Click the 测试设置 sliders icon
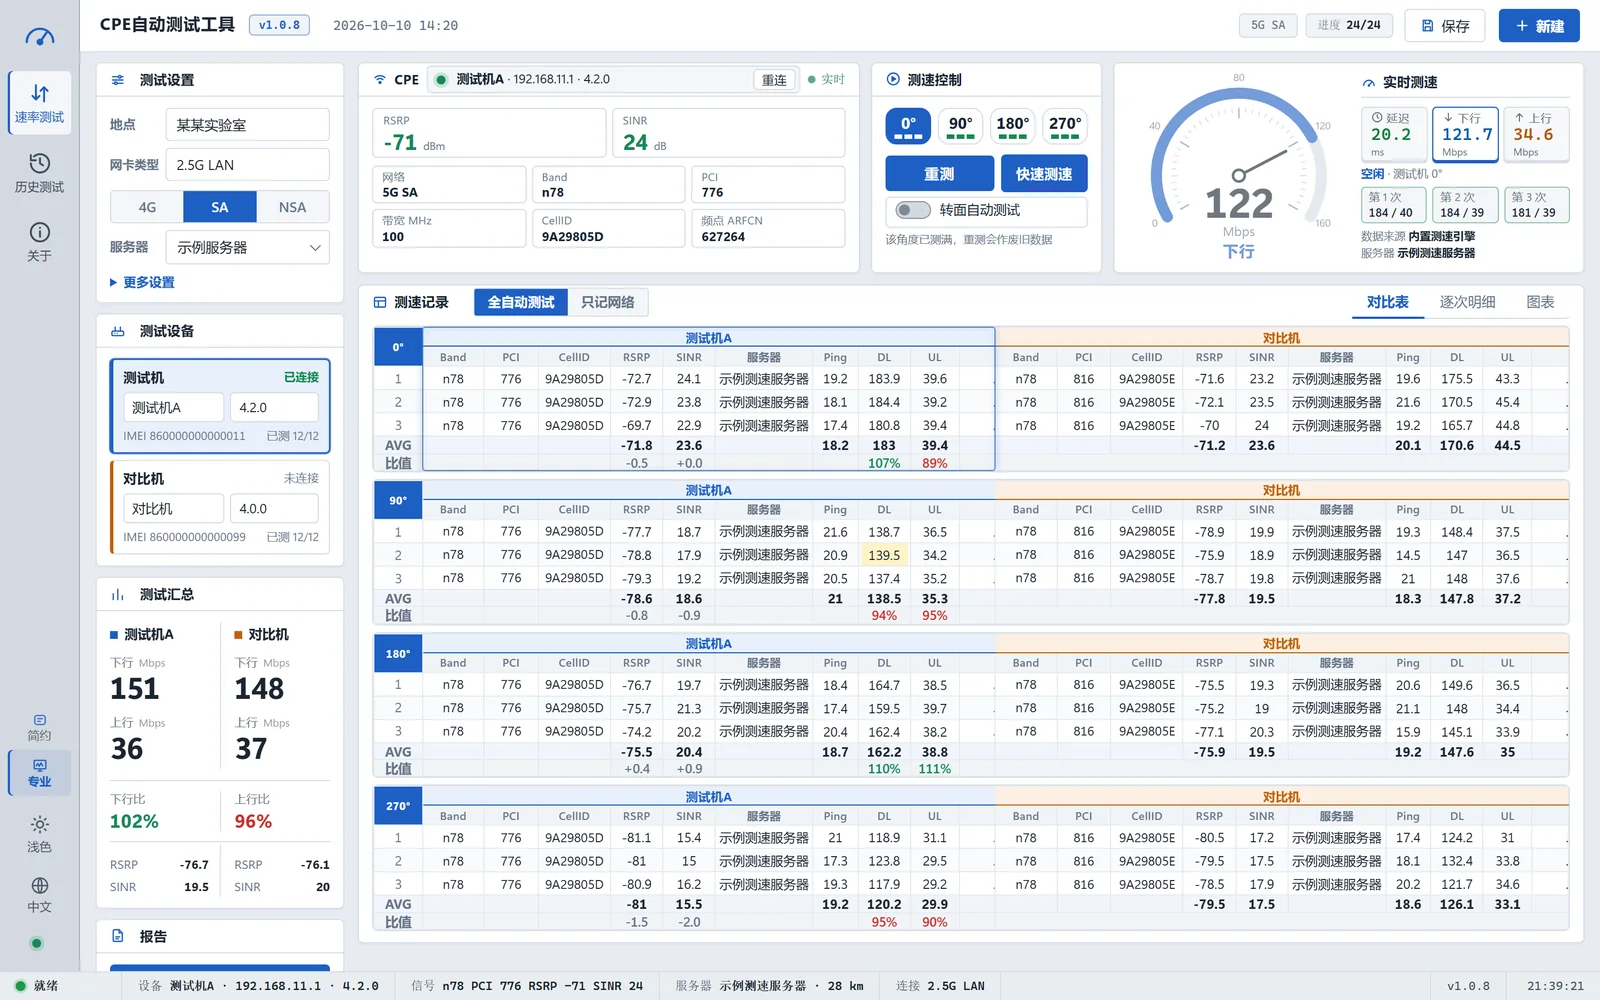Image resolution: width=1600 pixels, height=1000 pixels. pyautogui.click(x=118, y=80)
